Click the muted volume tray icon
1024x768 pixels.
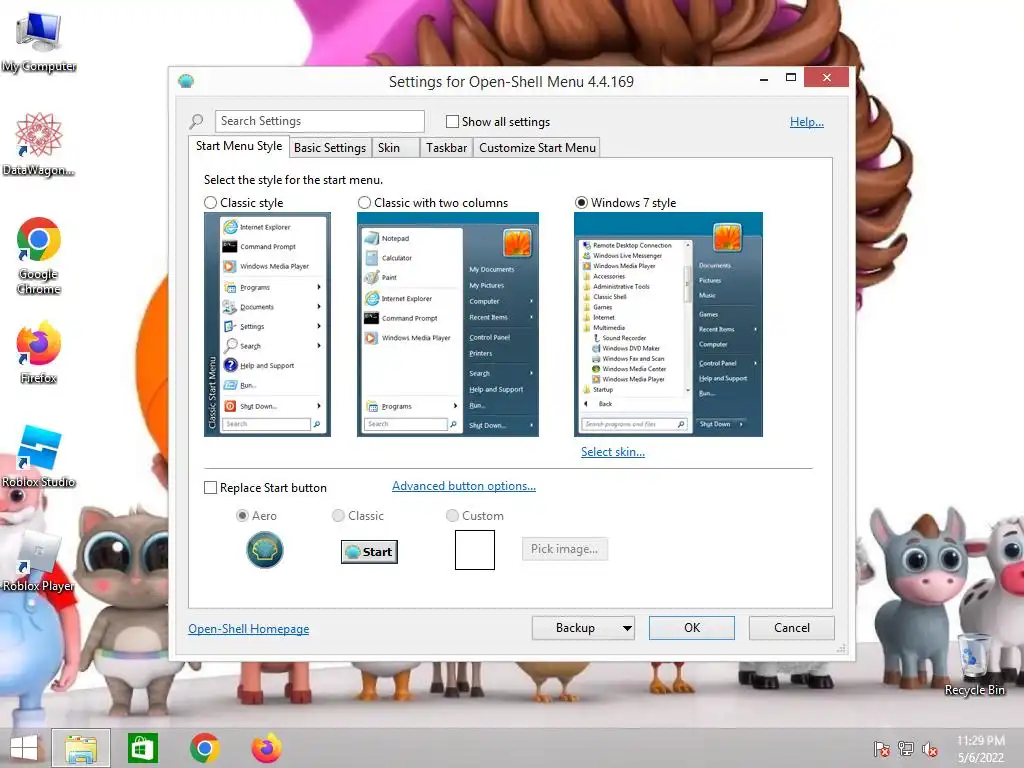coord(930,749)
